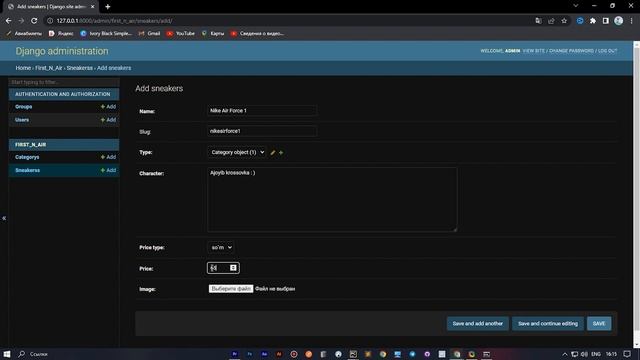
Task: Open the Users link in sidebar
Action: (x=22, y=120)
